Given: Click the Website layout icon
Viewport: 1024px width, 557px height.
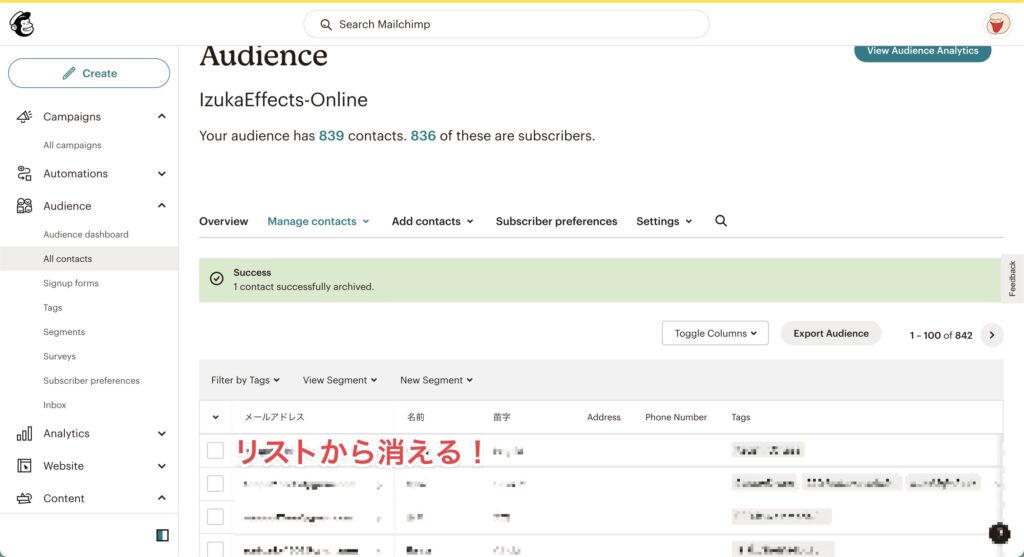Looking at the screenshot, I should pyautogui.click(x=24, y=466).
